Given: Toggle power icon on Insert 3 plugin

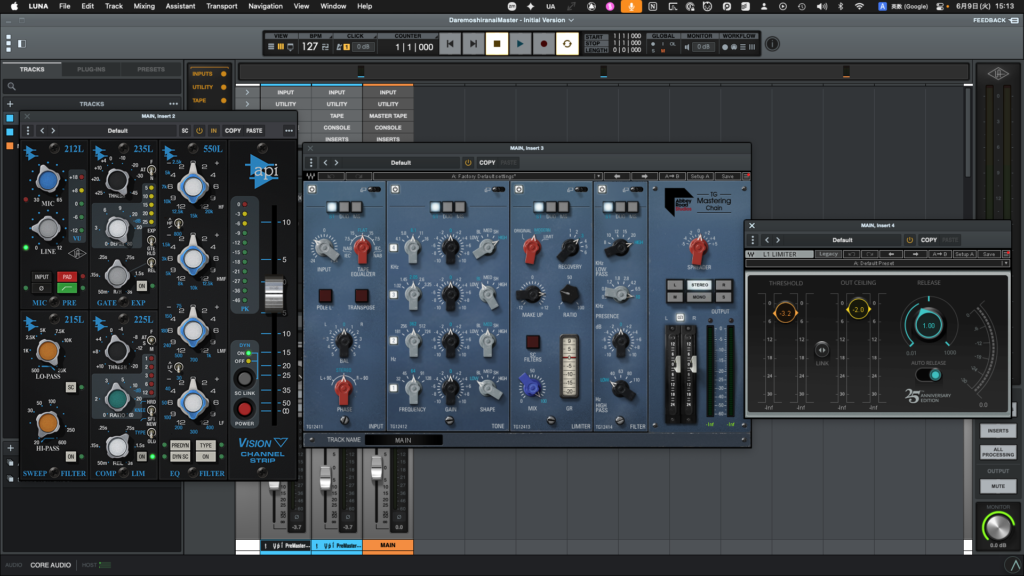Looking at the screenshot, I should coord(468,163).
